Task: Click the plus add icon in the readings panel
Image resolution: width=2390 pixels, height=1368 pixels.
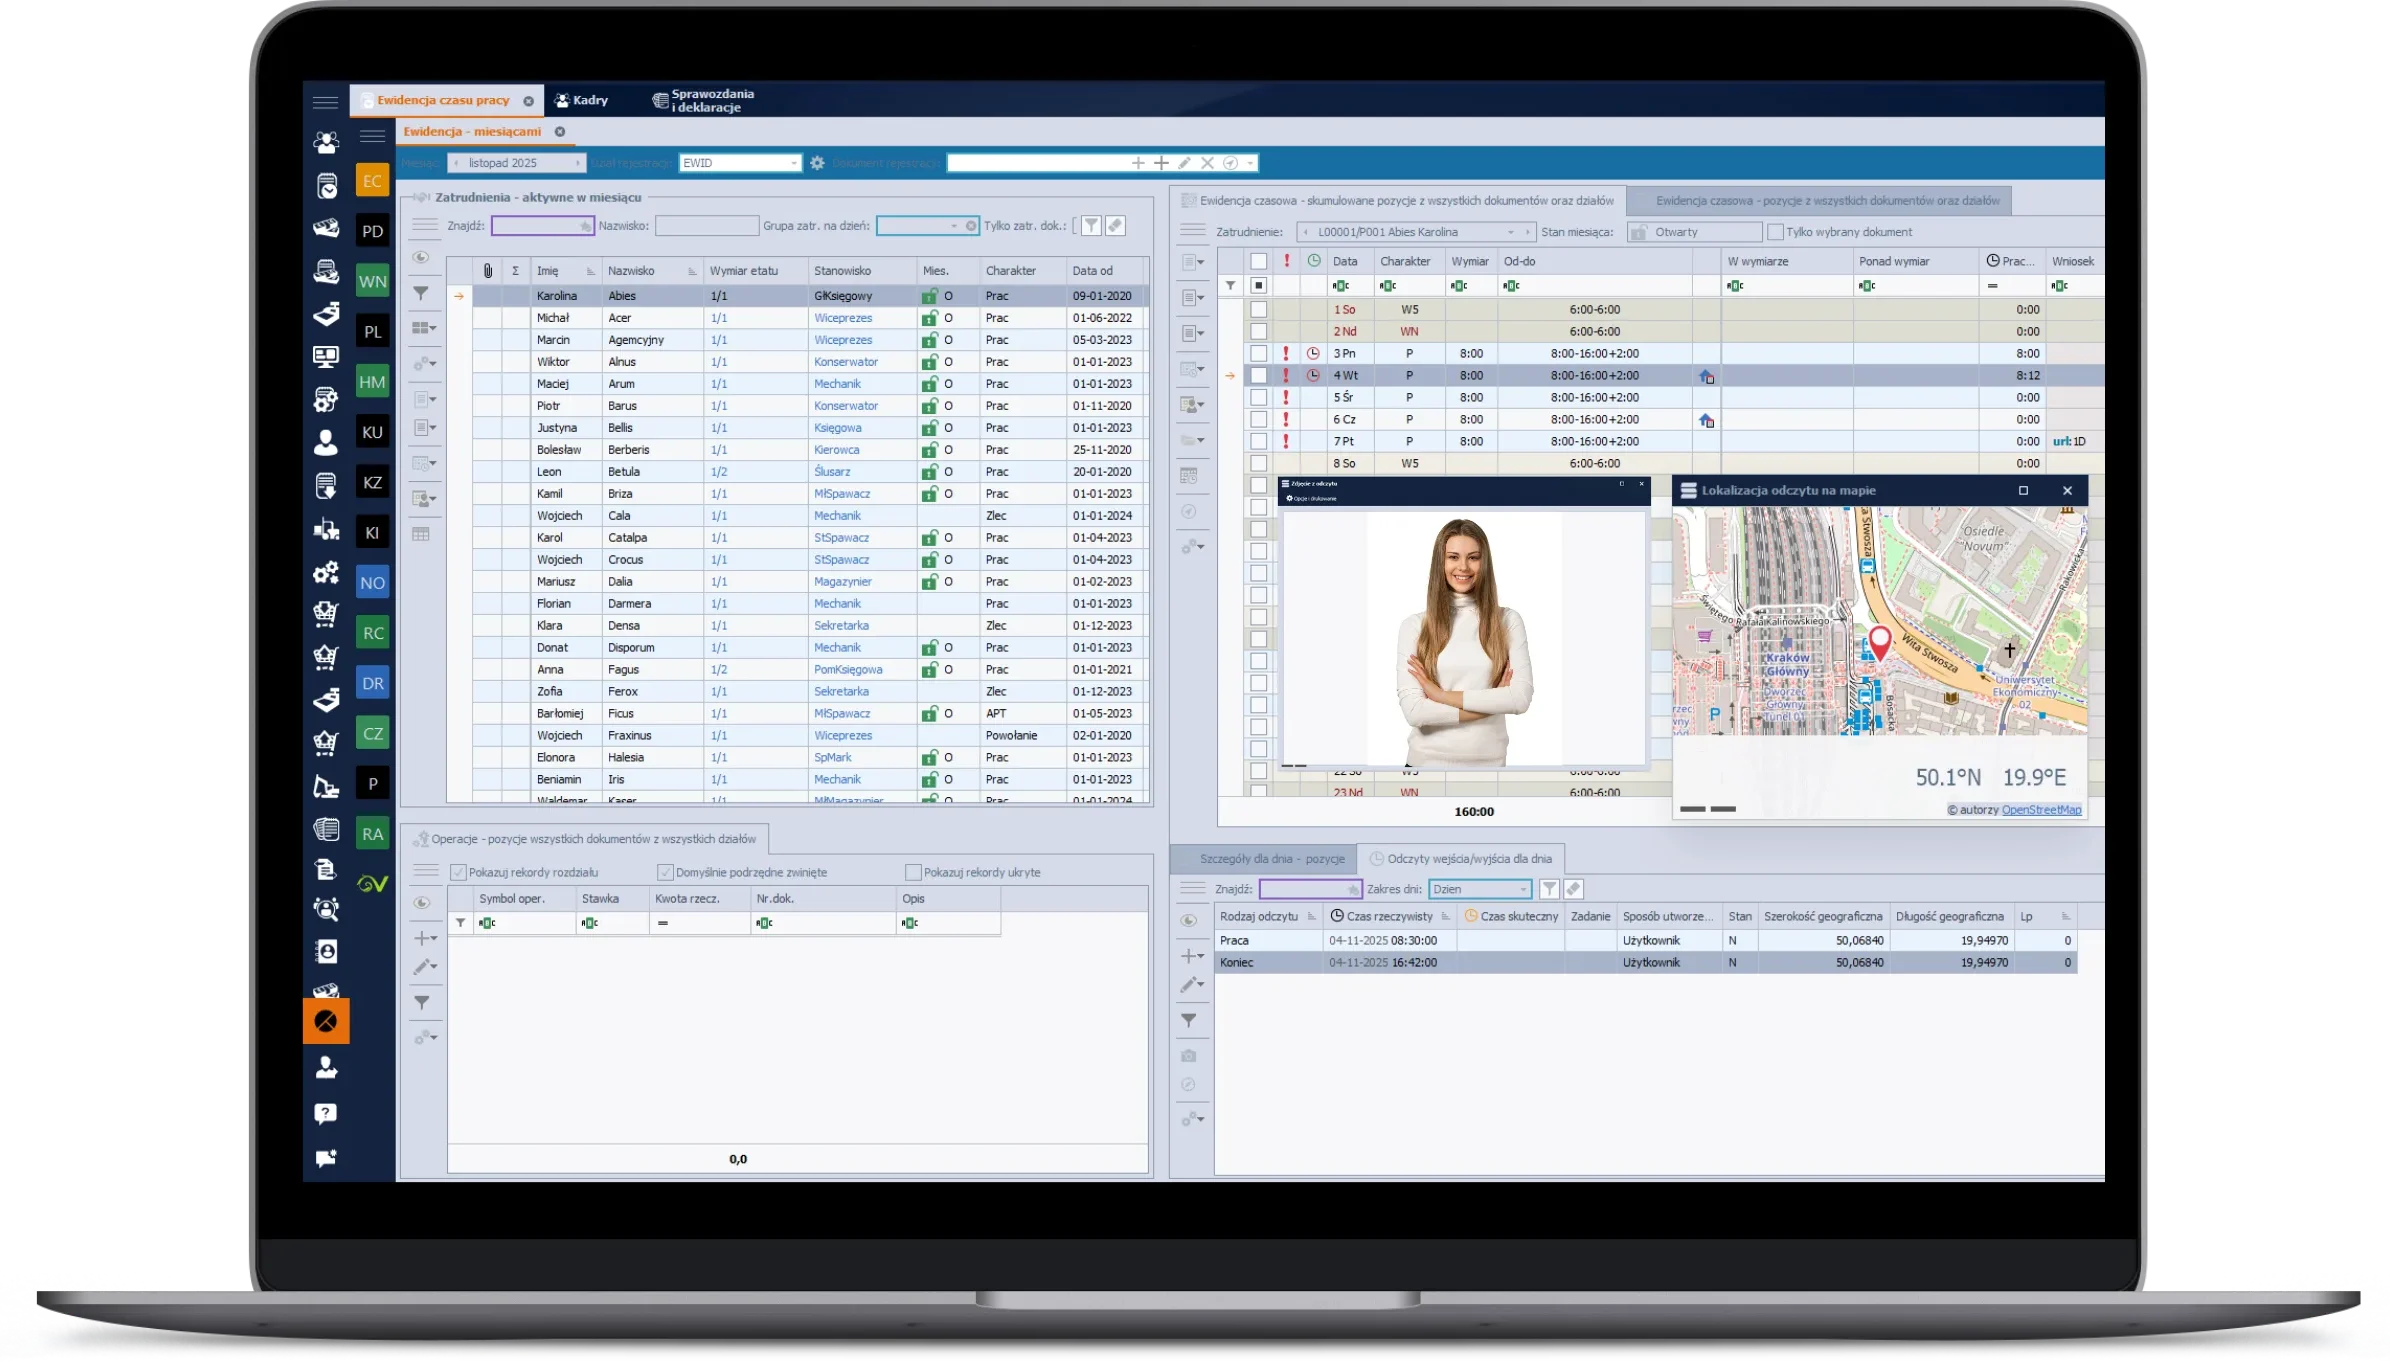Action: [1188, 956]
